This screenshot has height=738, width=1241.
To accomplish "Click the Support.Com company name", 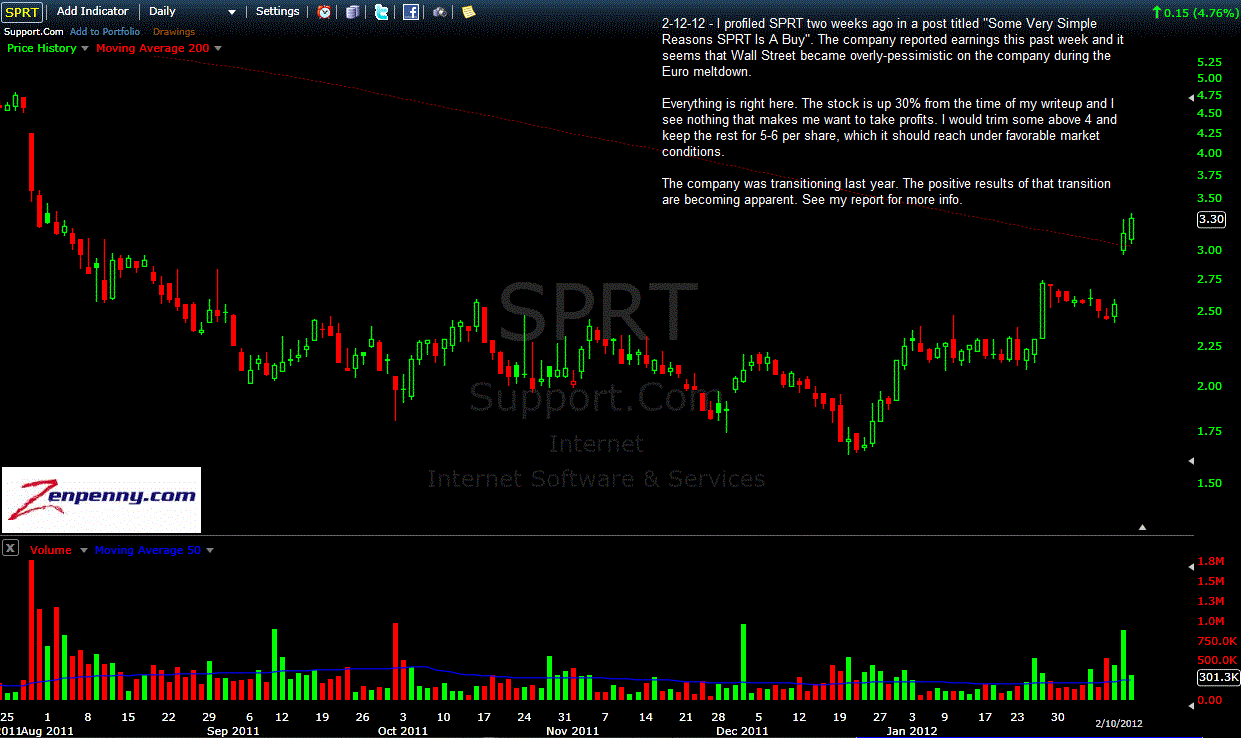I will 33,32.
